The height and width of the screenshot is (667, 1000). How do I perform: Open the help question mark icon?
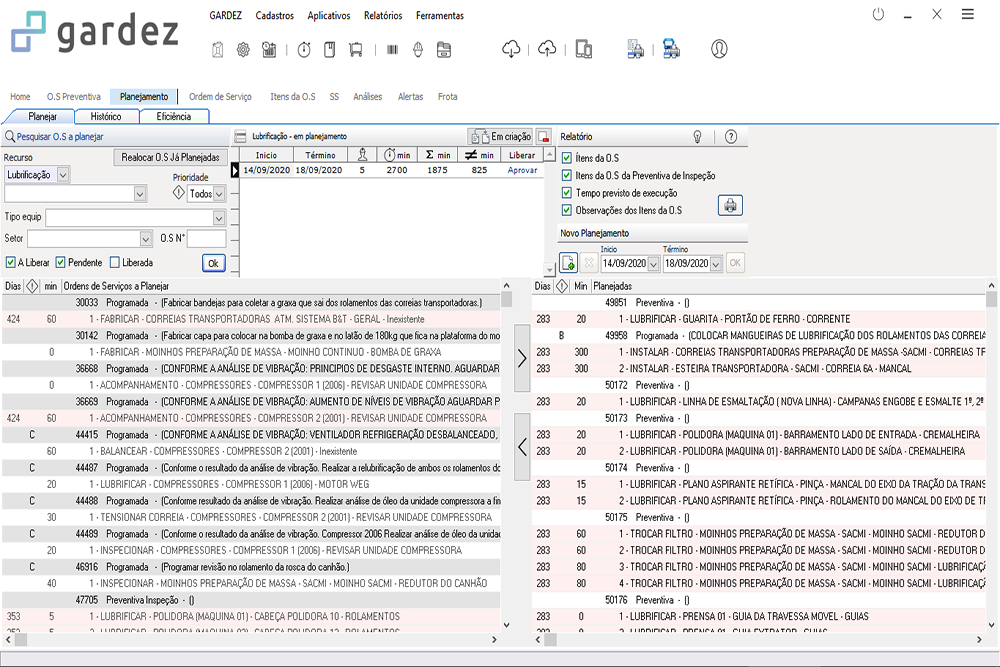(x=732, y=136)
